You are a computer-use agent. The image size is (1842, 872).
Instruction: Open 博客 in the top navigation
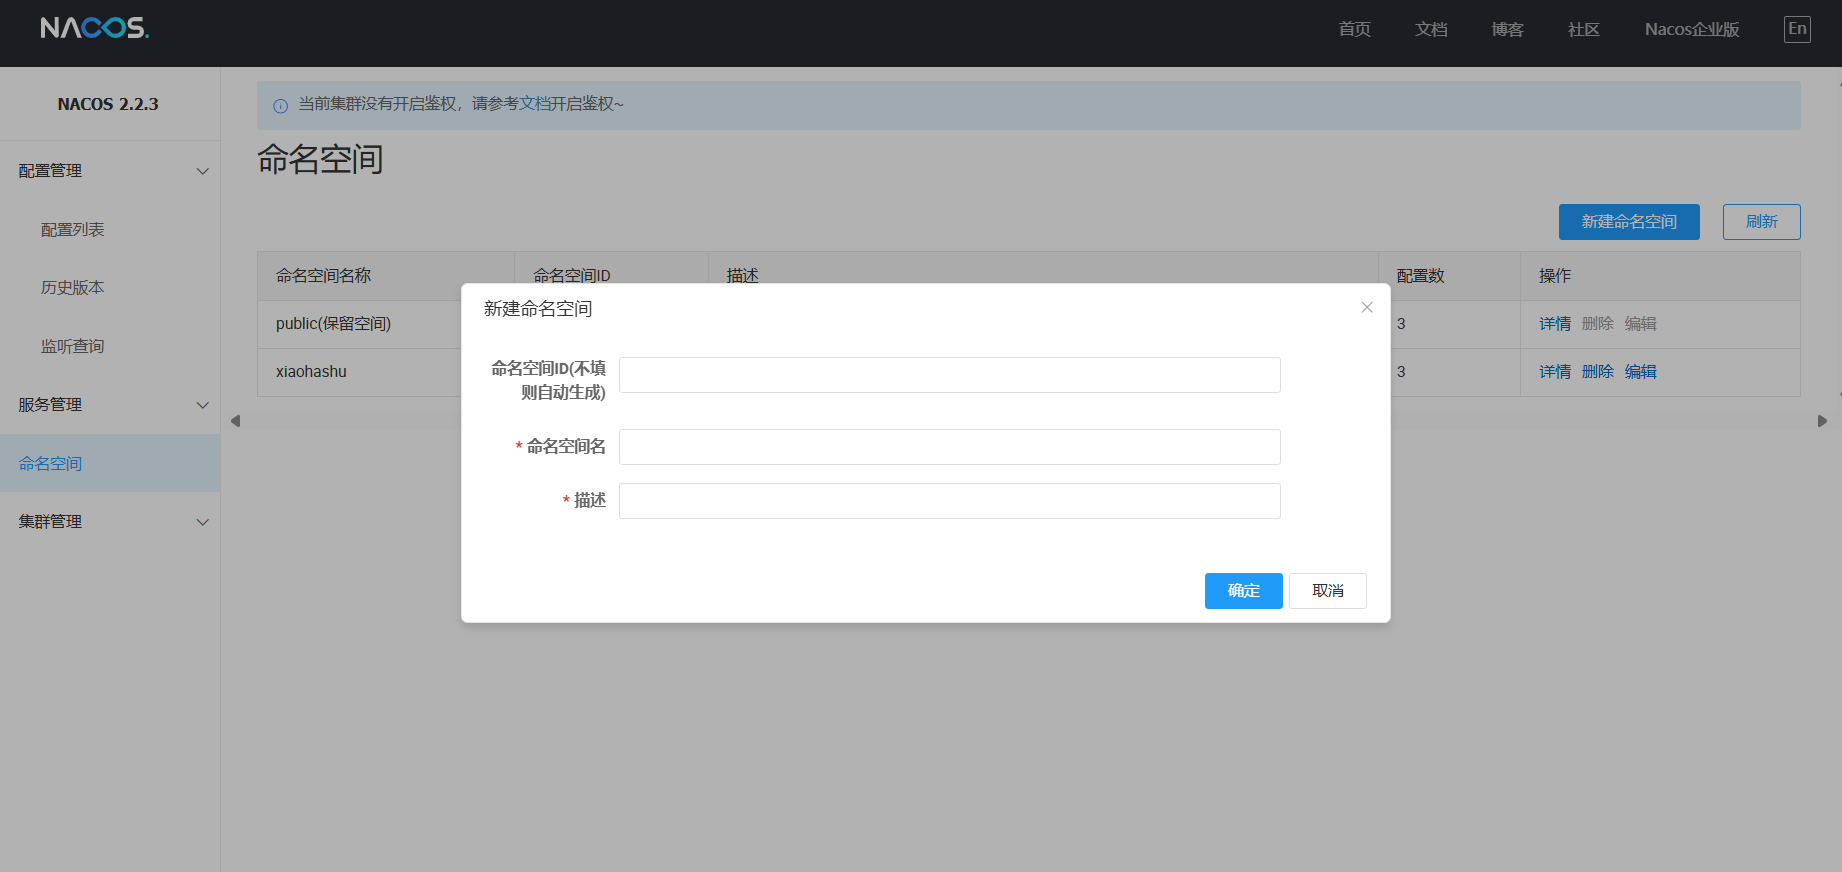(1507, 29)
